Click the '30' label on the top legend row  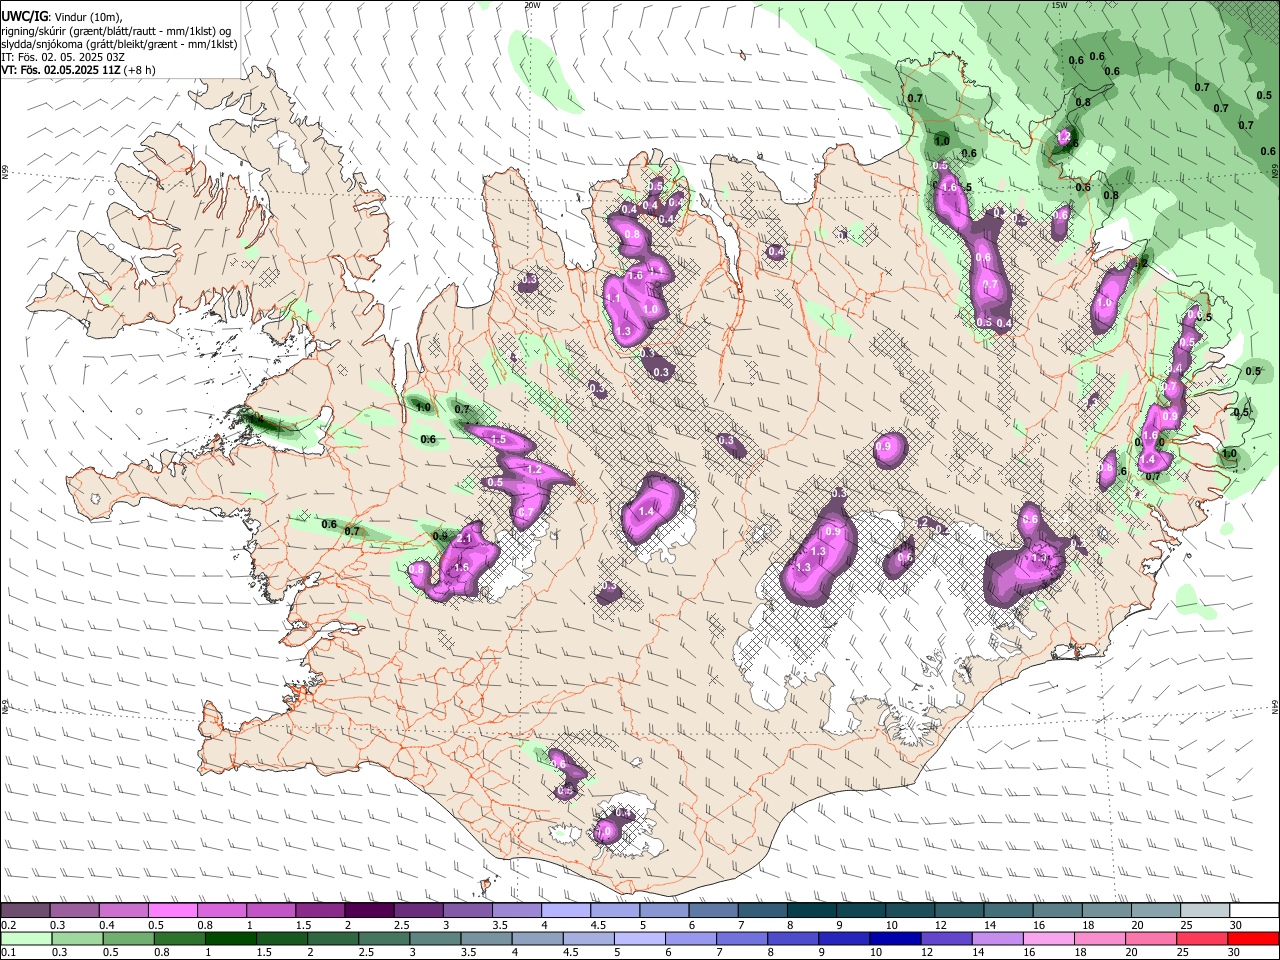pyautogui.click(x=1237, y=925)
